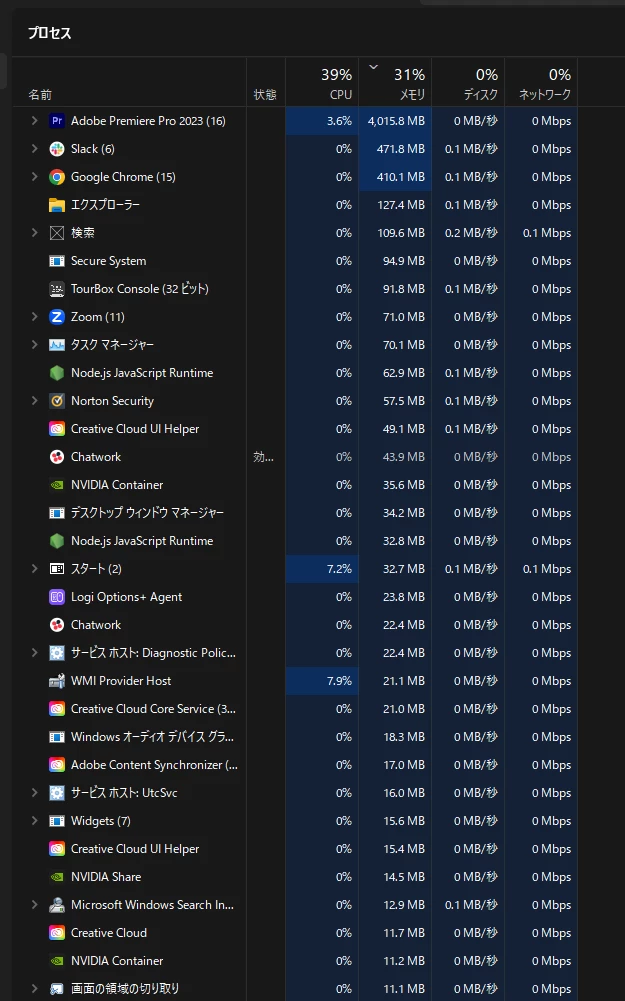Sort by CPU column header
625x1001 pixels.
click(x=322, y=82)
